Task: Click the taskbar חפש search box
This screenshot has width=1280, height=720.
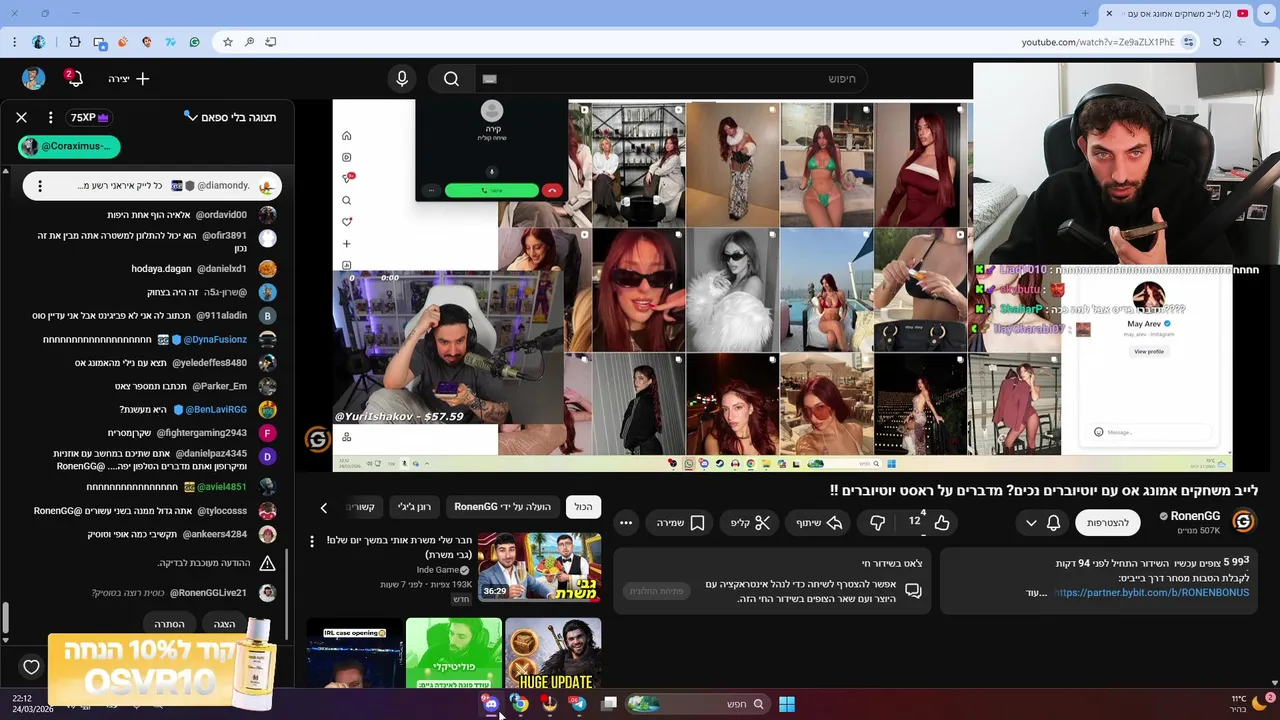Action: coord(698,704)
